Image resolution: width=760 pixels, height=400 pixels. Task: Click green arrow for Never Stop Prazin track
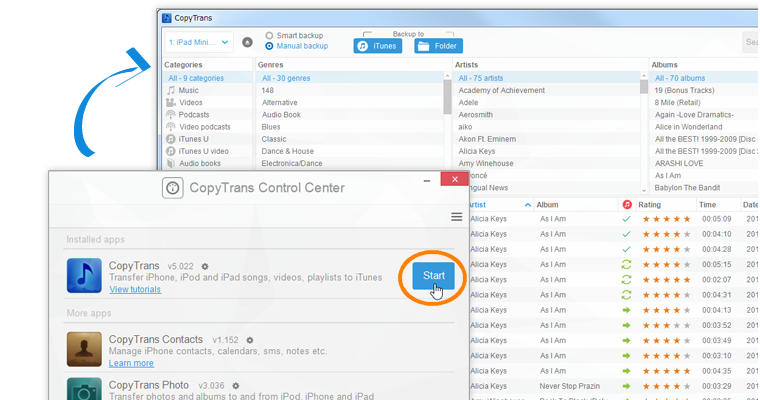626,386
